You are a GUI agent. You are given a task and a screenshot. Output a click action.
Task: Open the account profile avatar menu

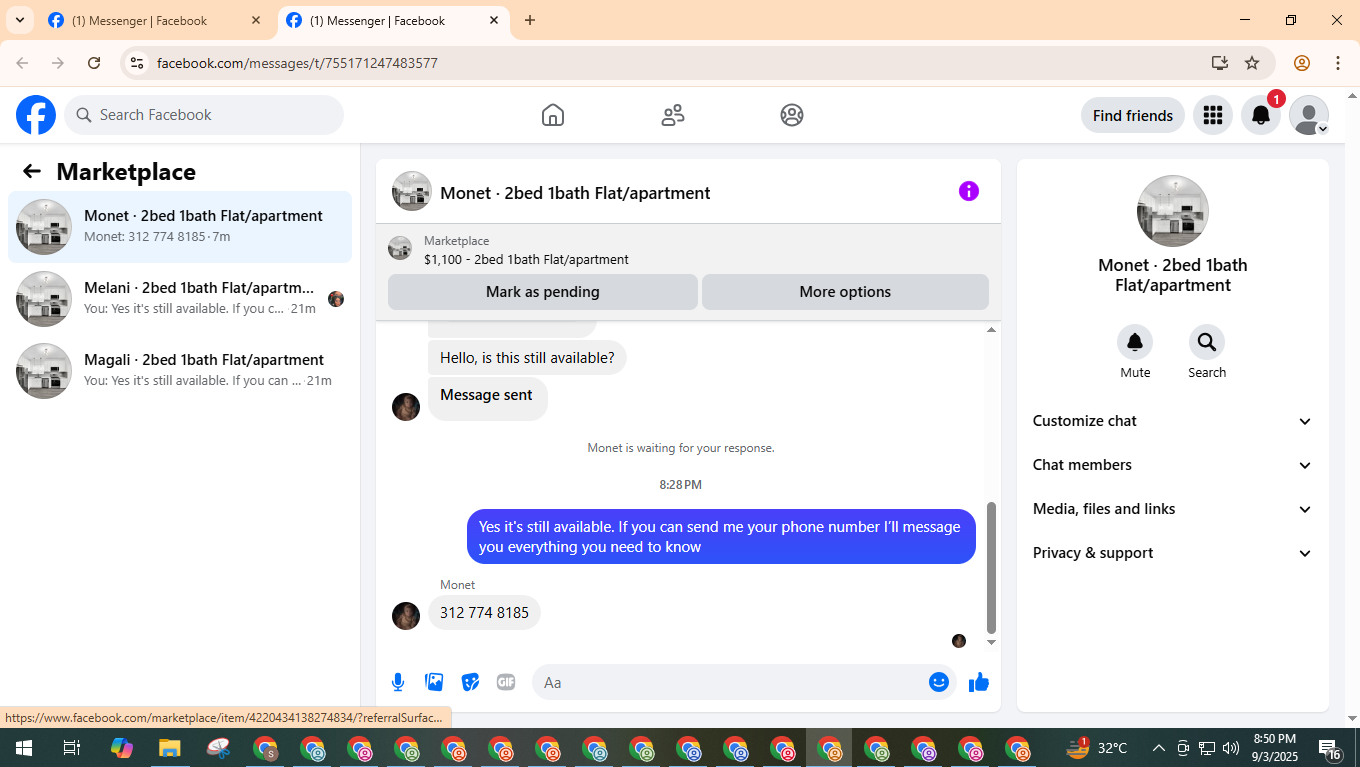coord(1309,115)
